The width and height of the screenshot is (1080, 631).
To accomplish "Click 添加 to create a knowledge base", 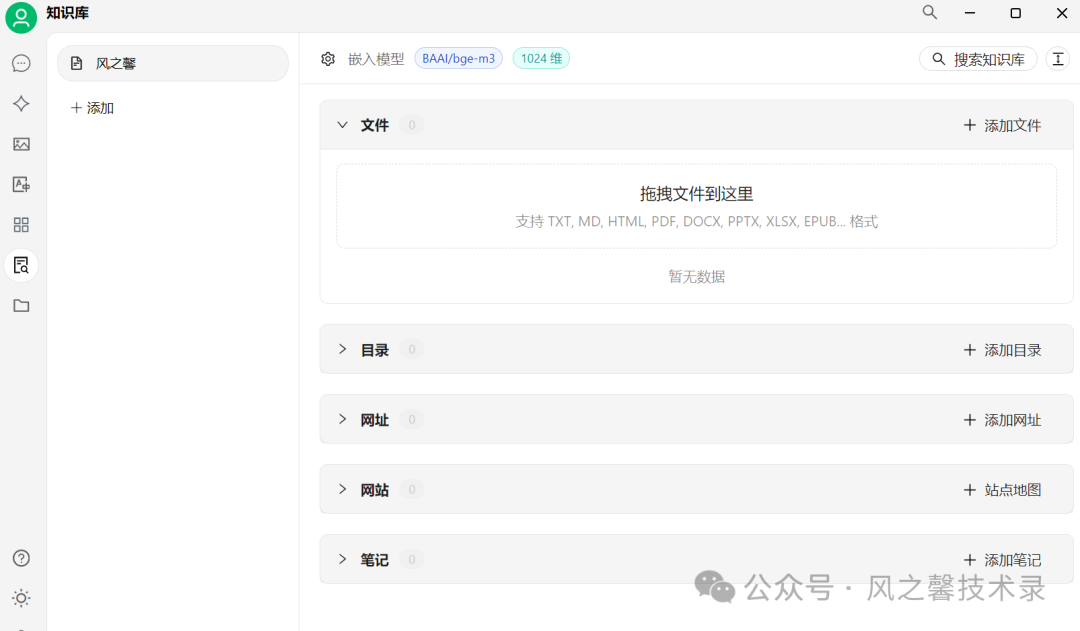I will (92, 108).
